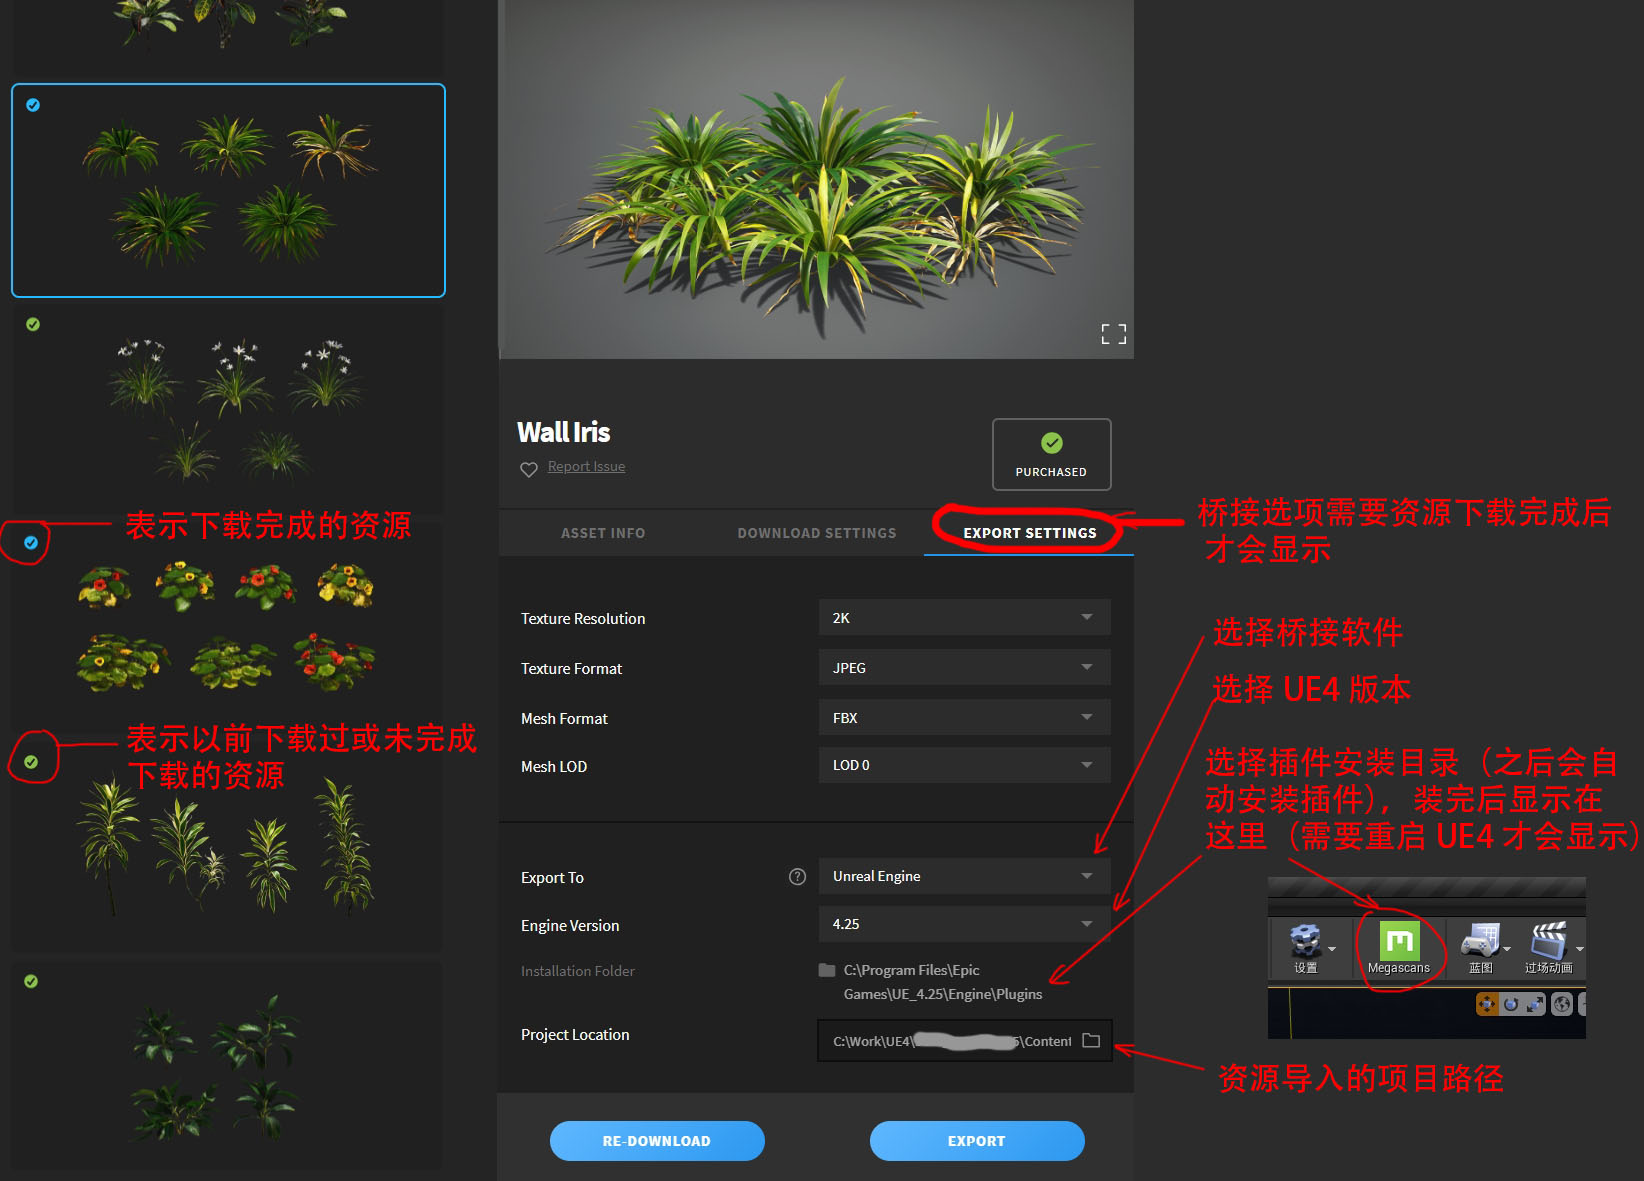
Task: Click the green checkmark on the white flowers asset
Action: 33,323
